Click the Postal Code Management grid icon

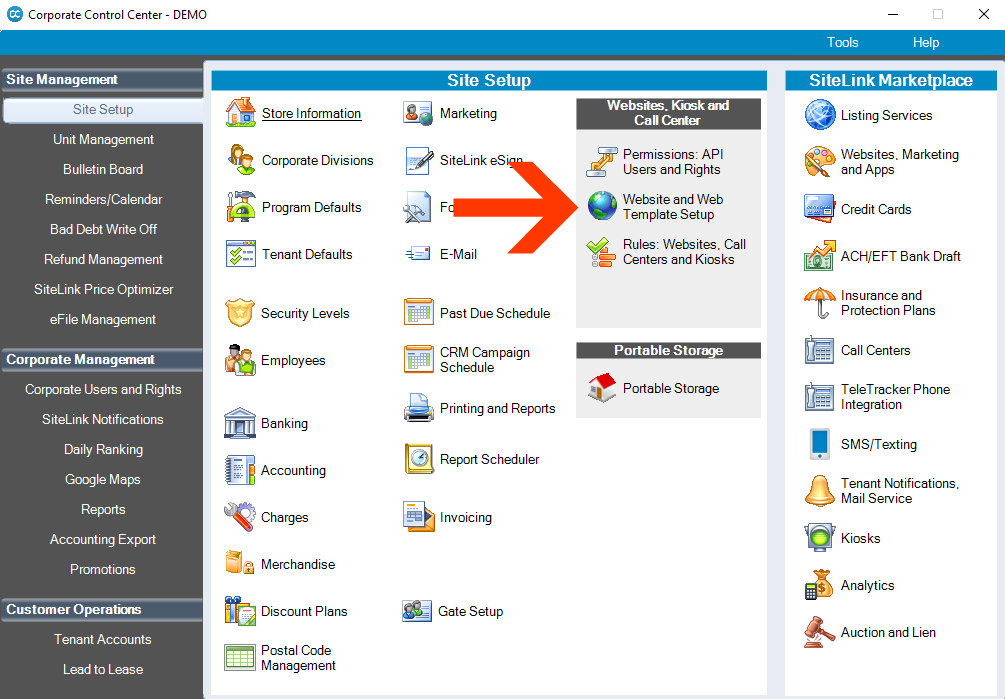pos(240,657)
